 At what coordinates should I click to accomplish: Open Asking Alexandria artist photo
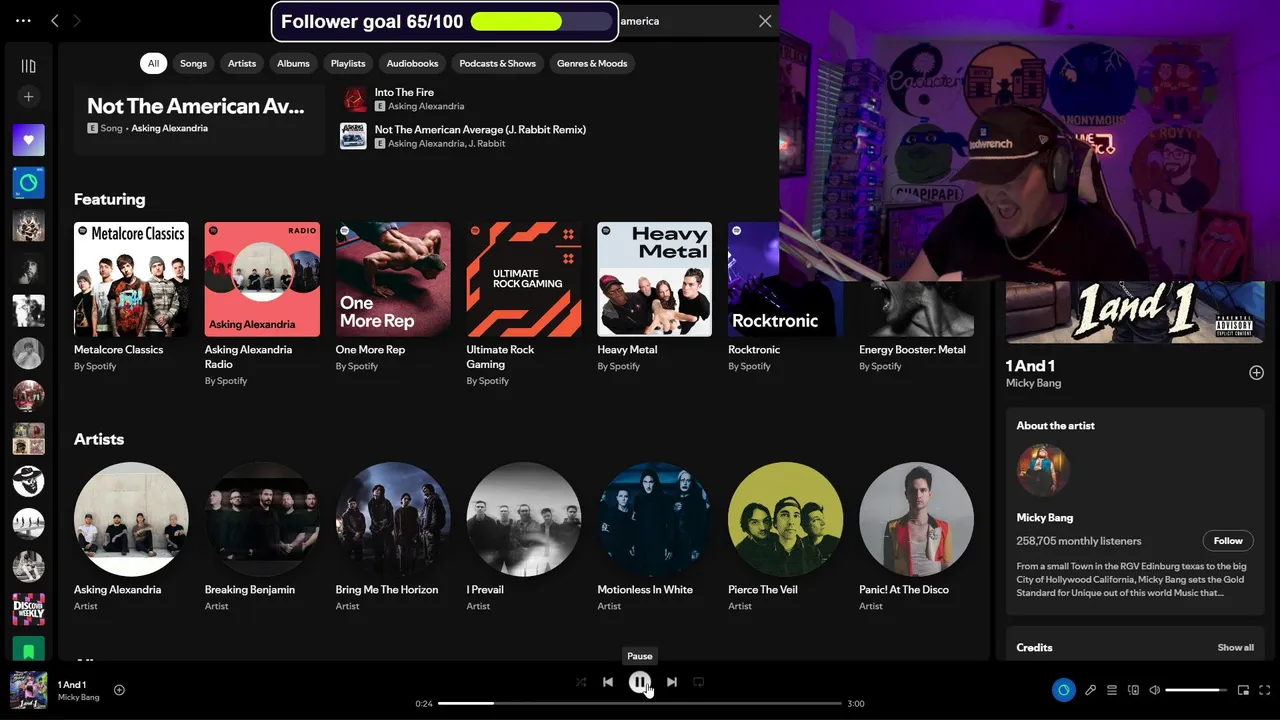coord(131,519)
